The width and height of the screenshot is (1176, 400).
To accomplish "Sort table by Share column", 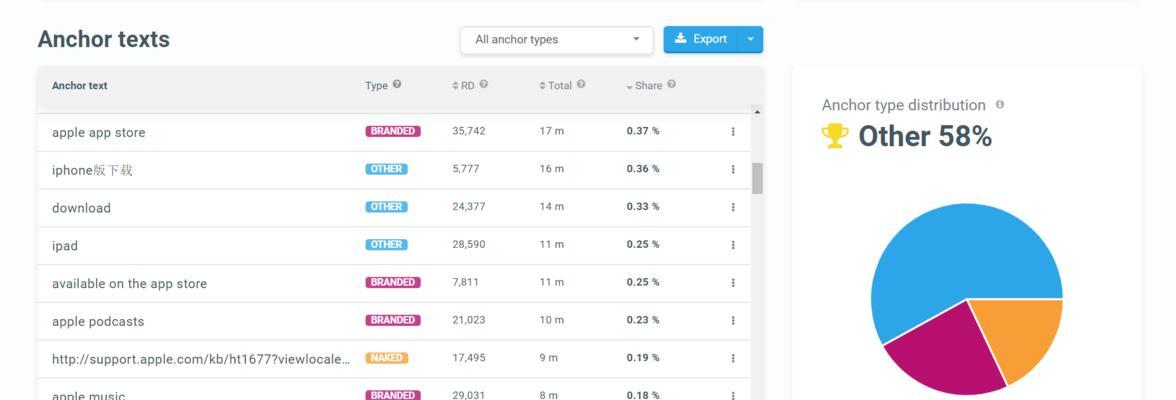I will click(x=644, y=86).
